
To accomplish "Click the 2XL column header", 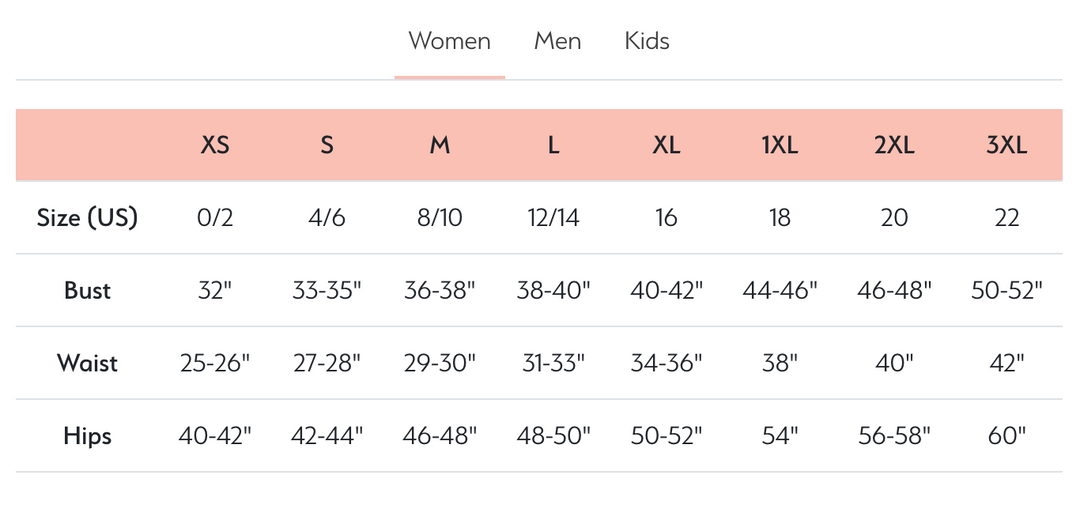I will pyautogui.click(x=894, y=145).
